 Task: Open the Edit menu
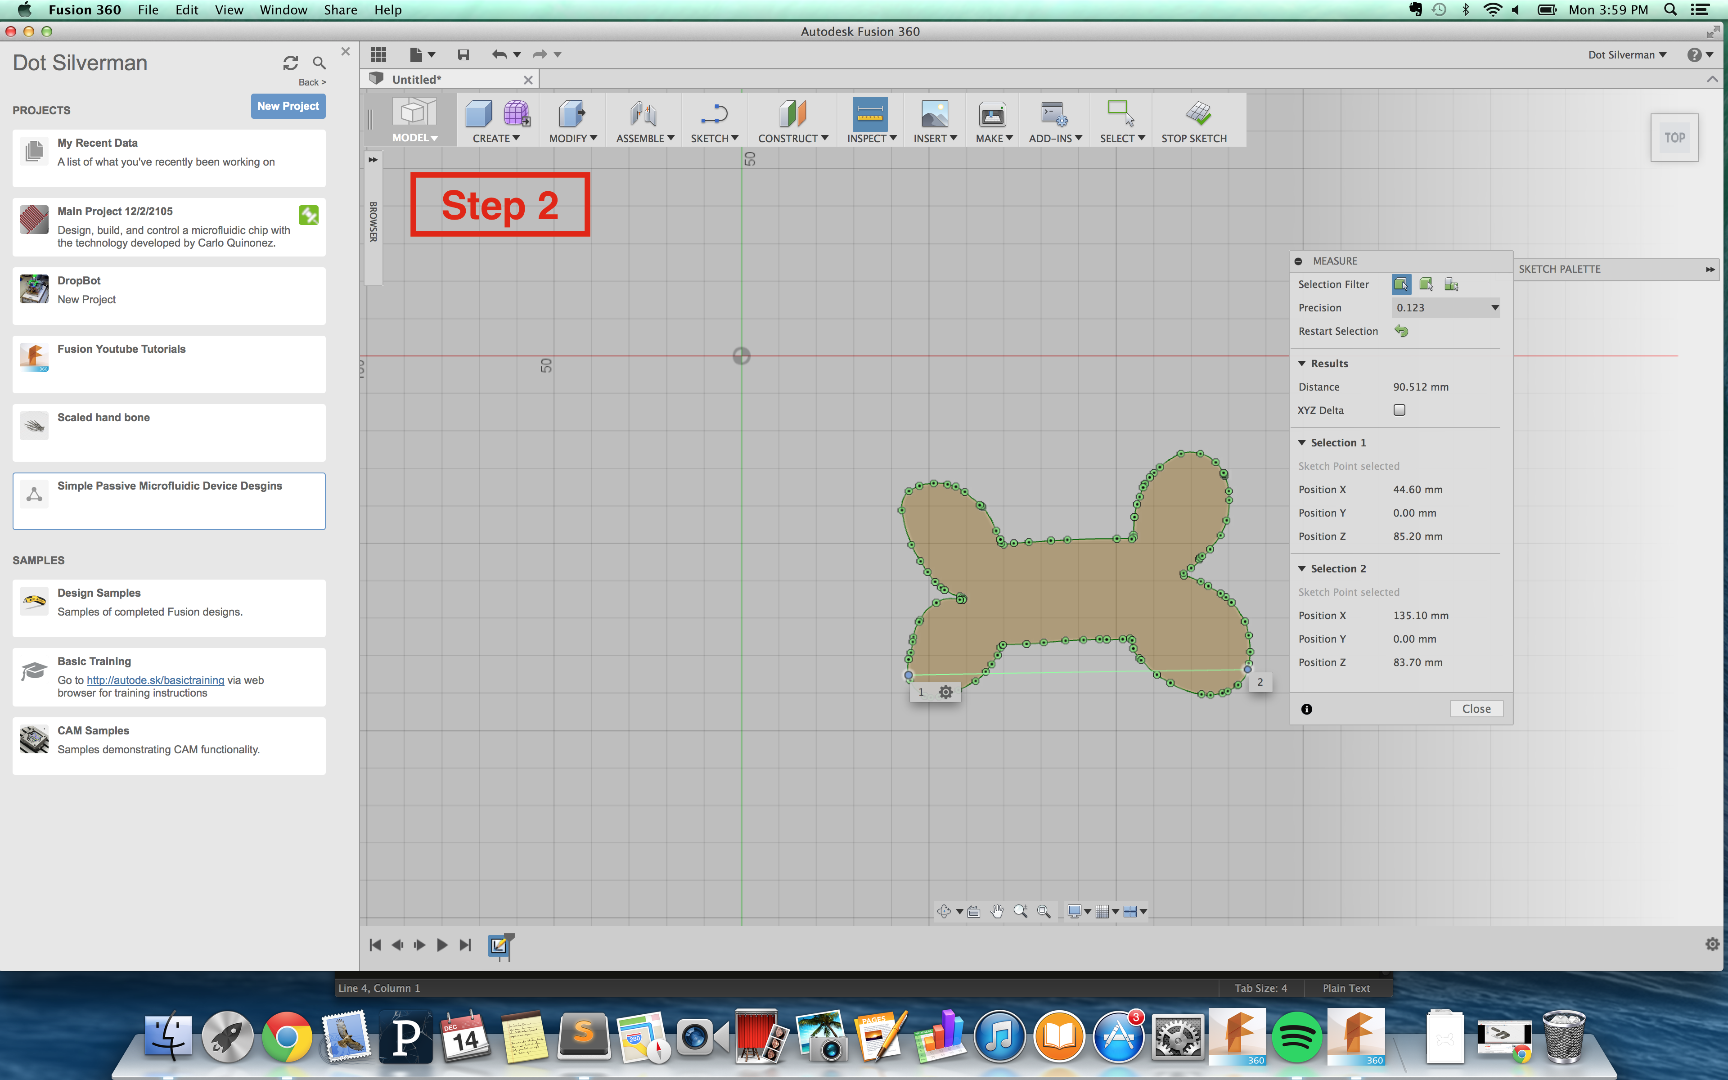pos(187,10)
